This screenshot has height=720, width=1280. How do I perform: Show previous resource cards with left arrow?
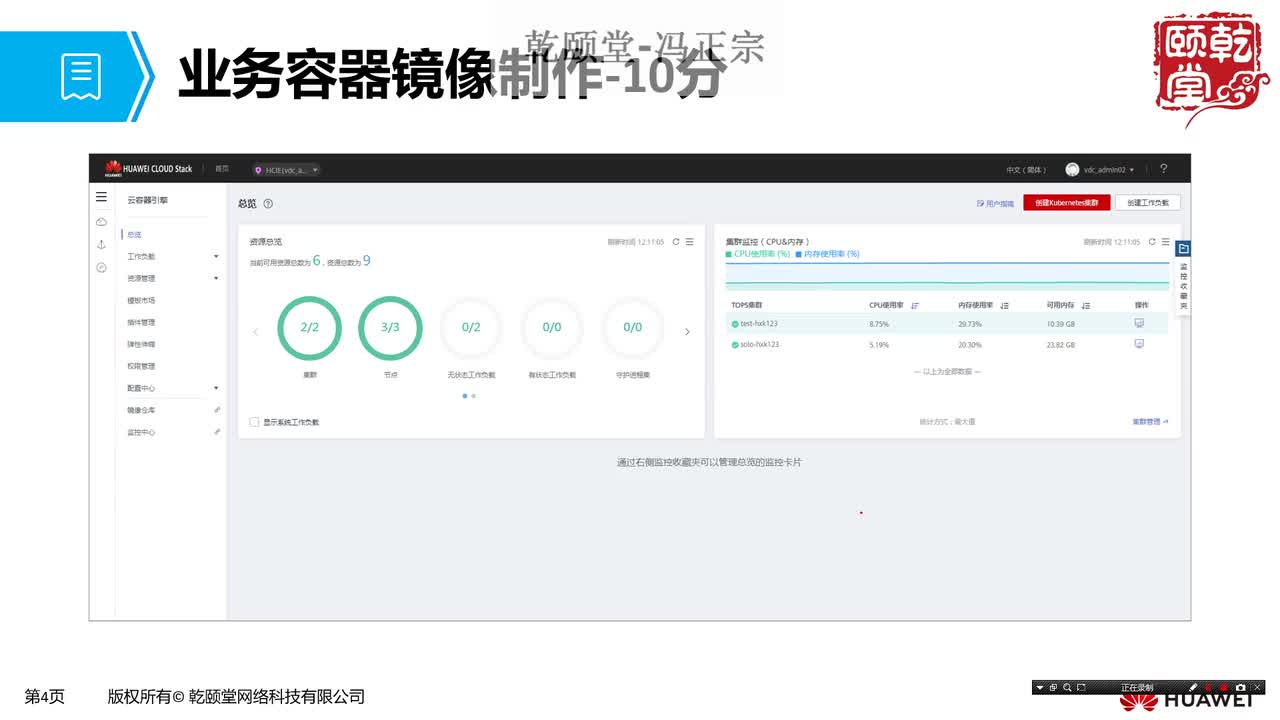coord(255,332)
